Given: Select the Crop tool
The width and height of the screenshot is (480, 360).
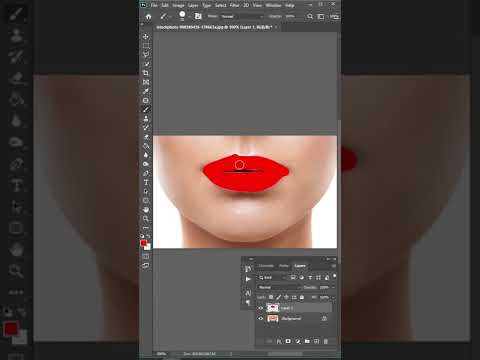Looking at the screenshot, I should [146, 73].
